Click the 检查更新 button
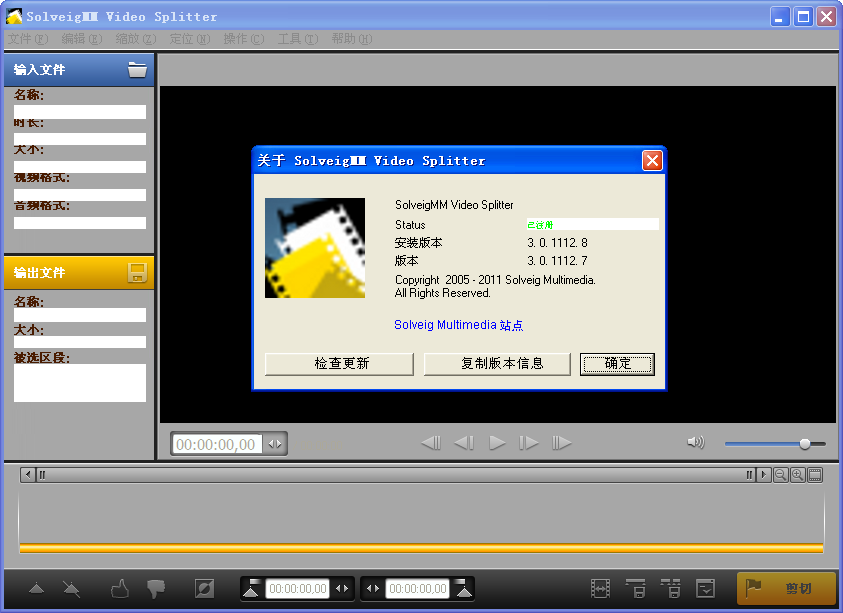843x613 pixels. (x=341, y=364)
